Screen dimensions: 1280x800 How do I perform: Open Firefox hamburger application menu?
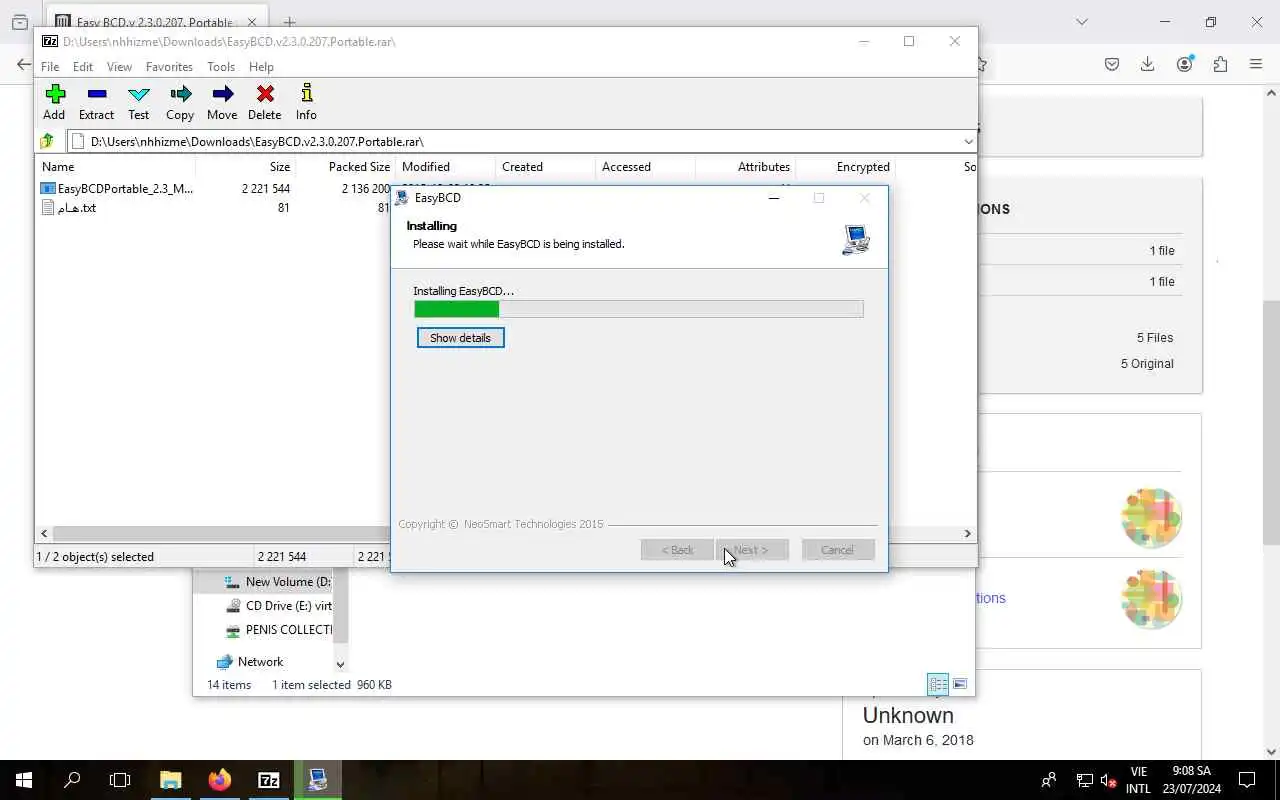(1256, 64)
